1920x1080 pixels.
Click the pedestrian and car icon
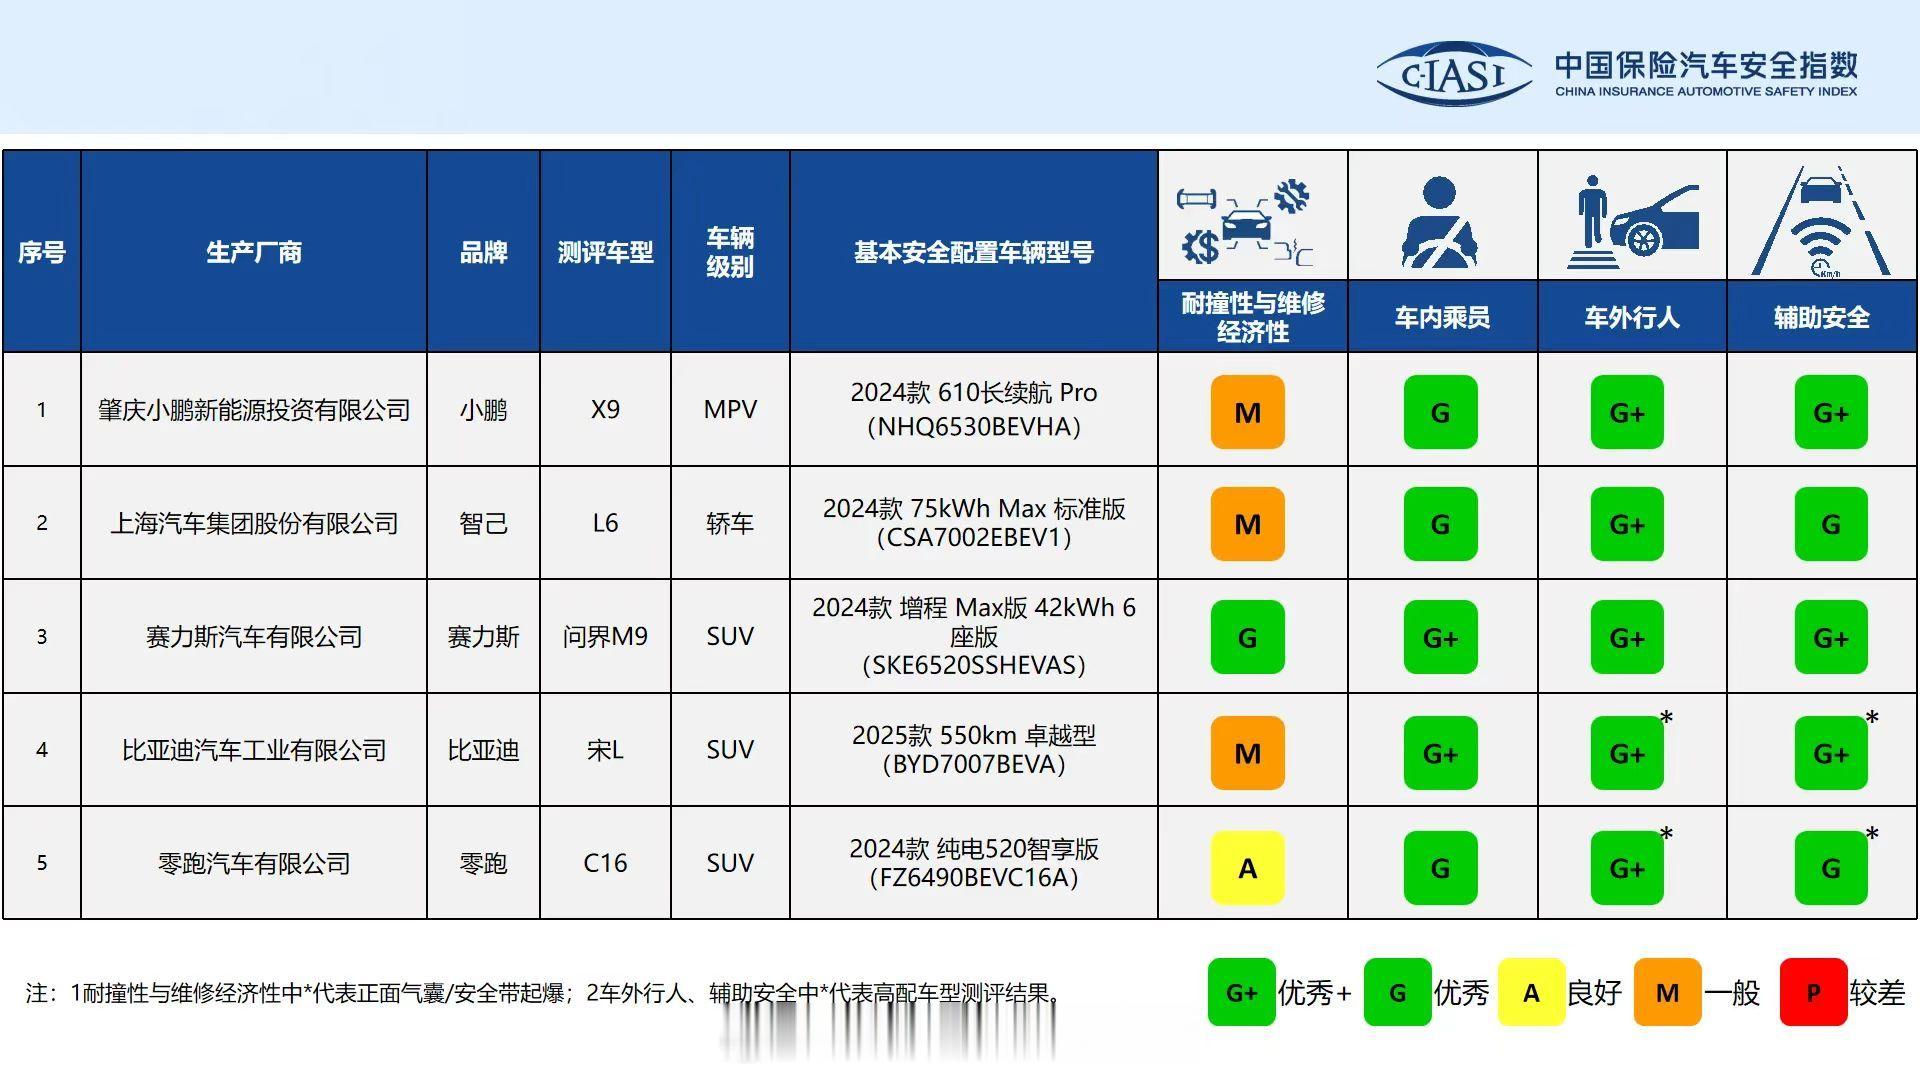pyautogui.click(x=1632, y=222)
